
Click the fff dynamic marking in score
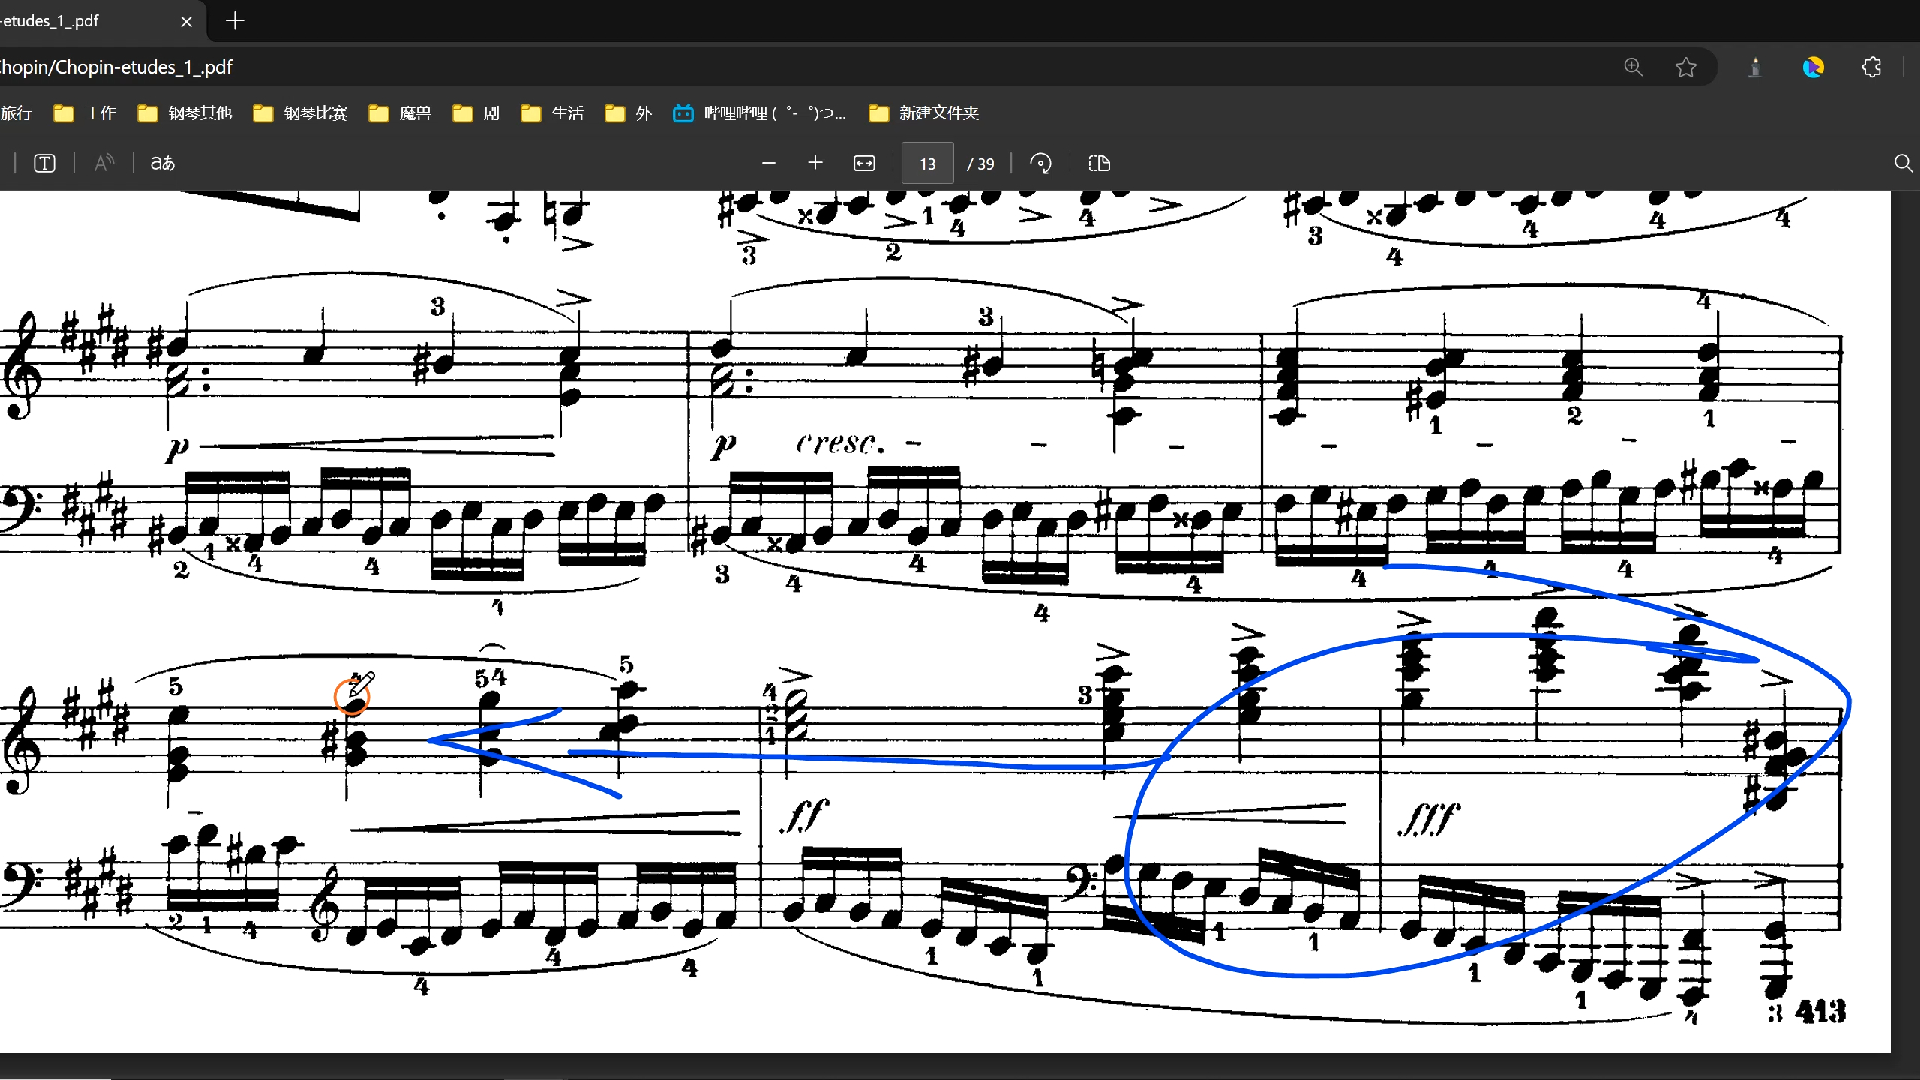tap(1429, 819)
